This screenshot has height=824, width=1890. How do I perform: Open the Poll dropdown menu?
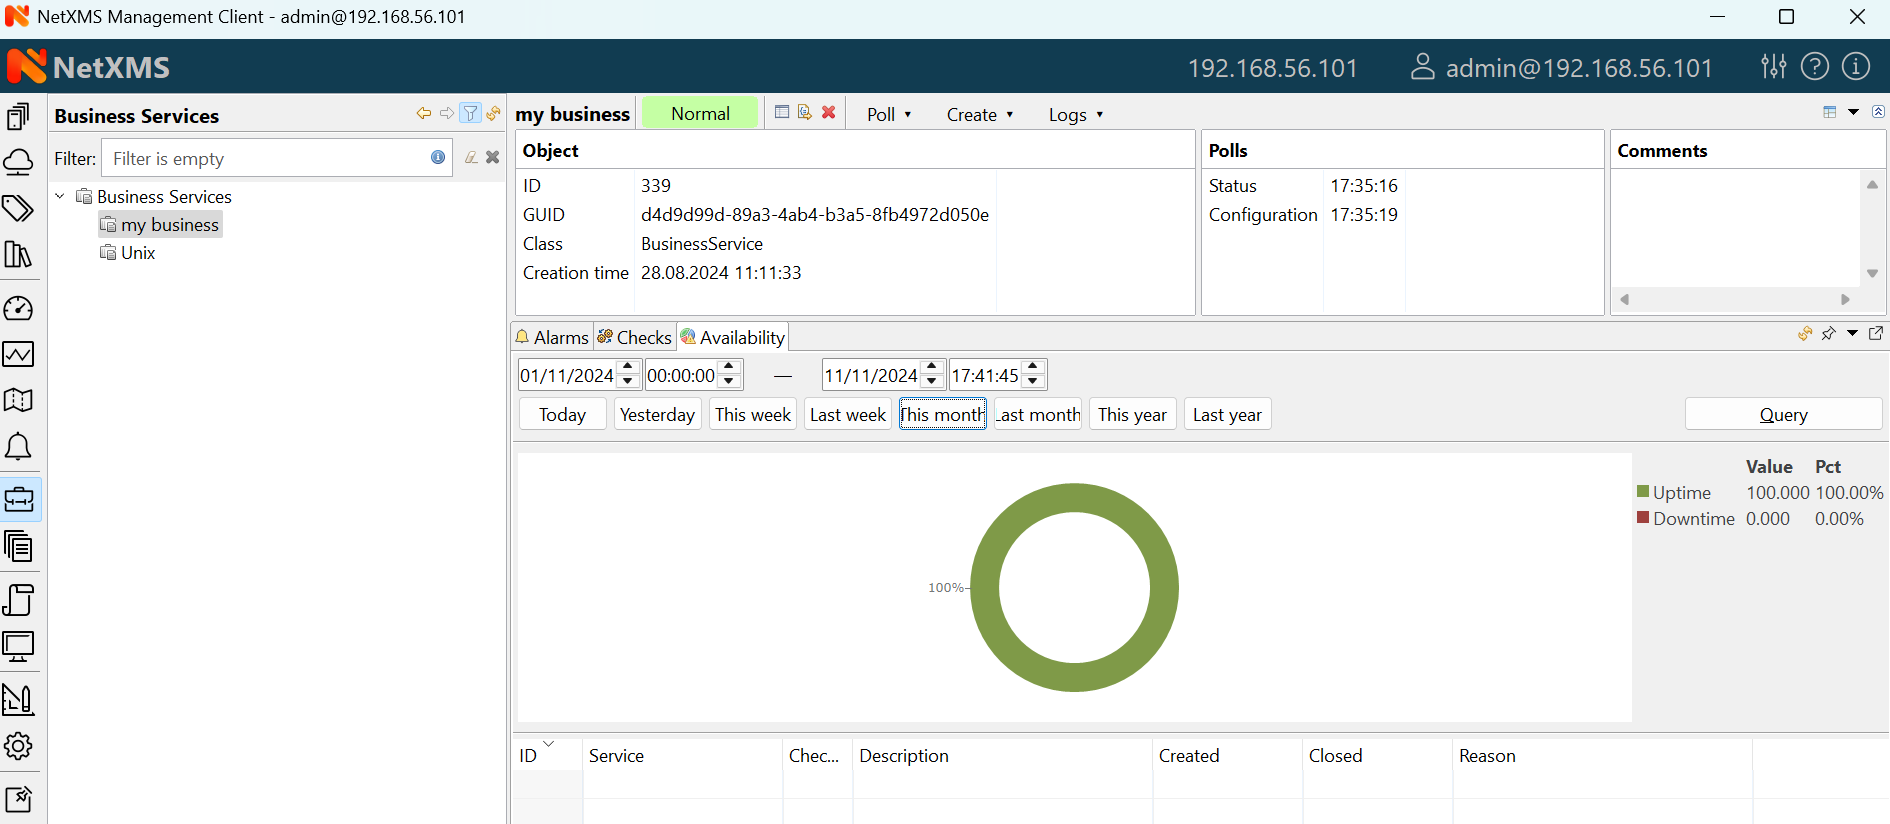click(888, 115)
